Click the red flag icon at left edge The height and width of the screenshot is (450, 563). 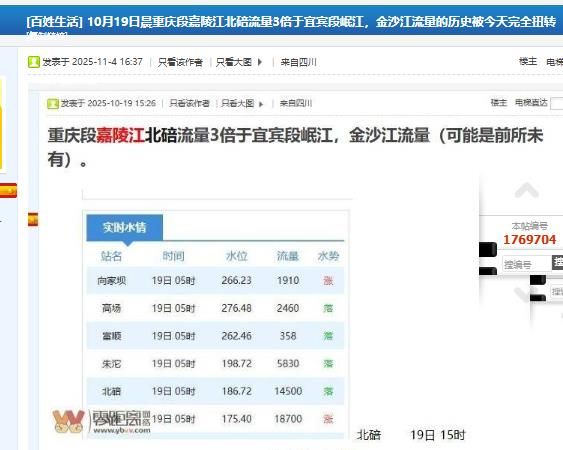tap(8, 190)
